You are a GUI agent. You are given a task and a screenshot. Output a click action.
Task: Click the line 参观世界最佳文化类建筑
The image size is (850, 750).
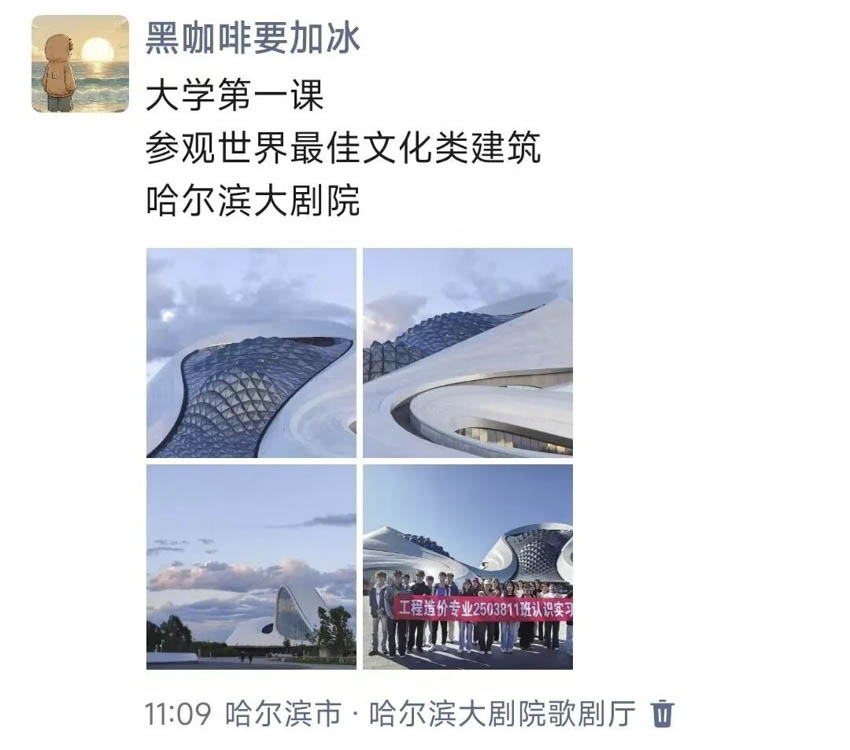pyautogui.click(x=343, y=148)
